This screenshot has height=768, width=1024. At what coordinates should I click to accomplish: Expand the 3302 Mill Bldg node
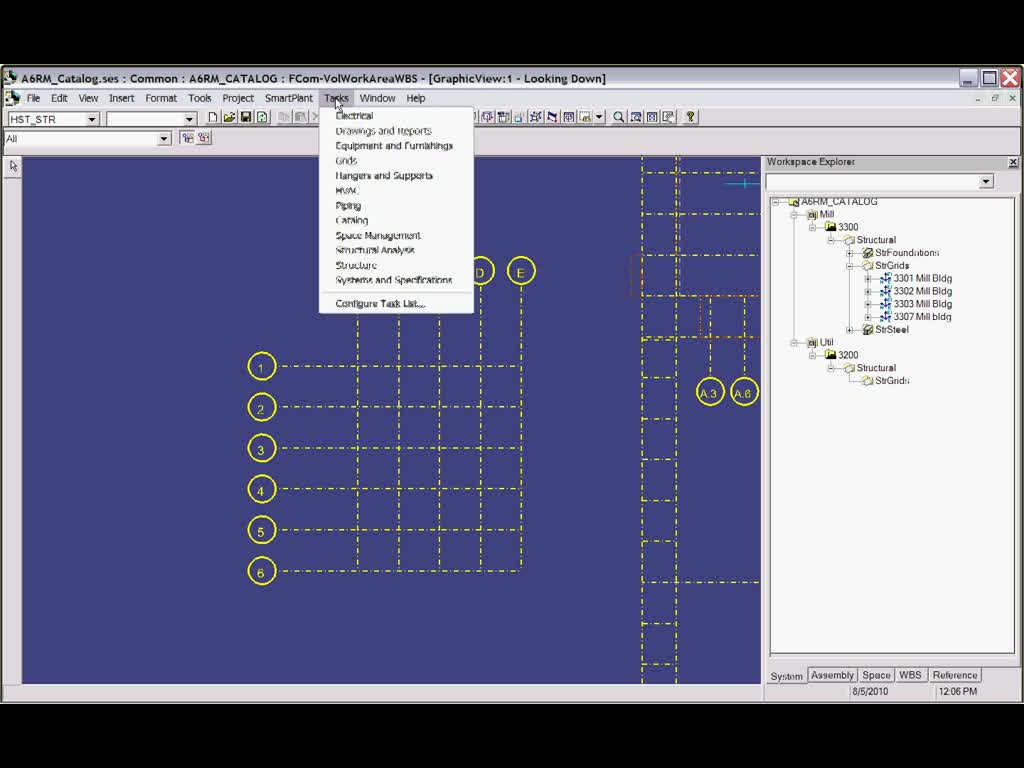pos(868,291)
